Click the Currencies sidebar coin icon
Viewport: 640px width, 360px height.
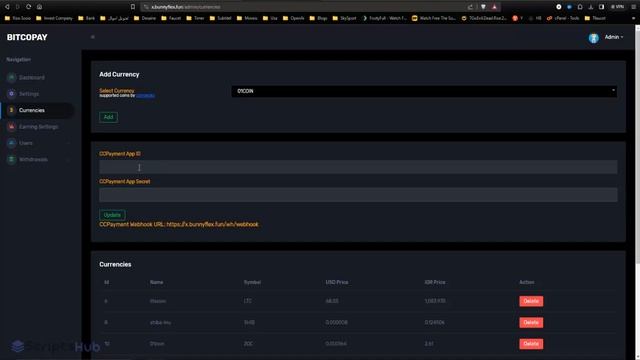click(11, 110)
